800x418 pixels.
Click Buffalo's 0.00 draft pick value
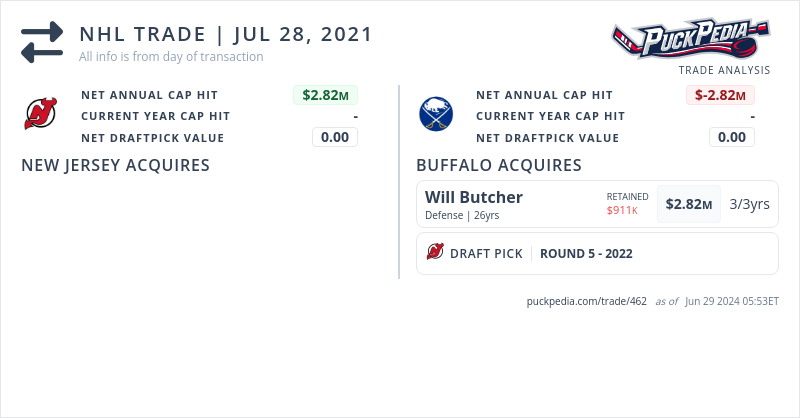click(x=731, y=137)
